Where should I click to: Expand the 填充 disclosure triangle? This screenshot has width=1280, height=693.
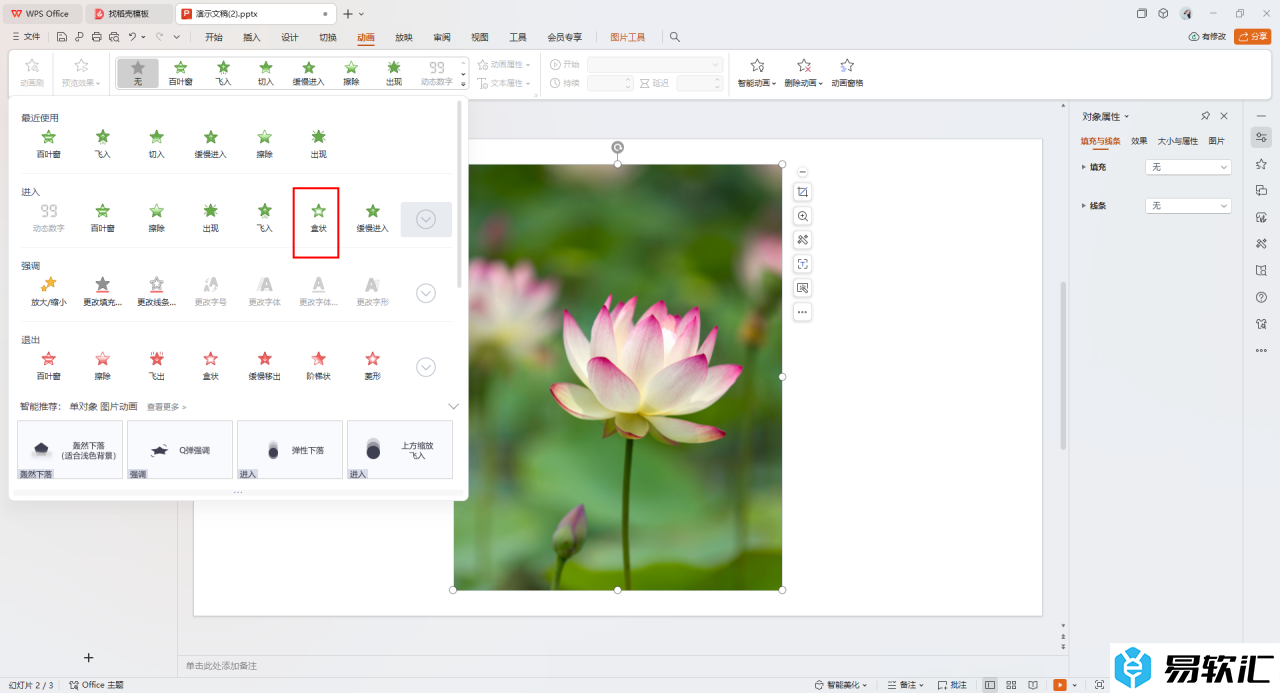[x=1084, y=167]
